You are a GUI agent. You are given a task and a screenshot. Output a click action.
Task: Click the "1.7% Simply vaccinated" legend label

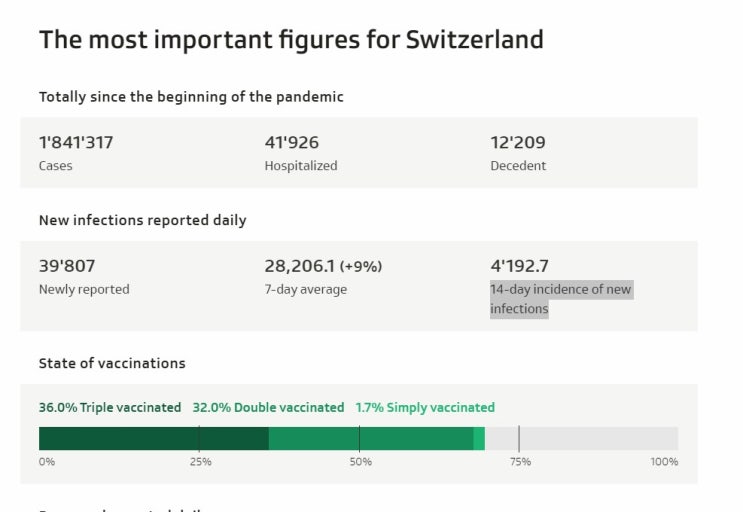point(425,407)
